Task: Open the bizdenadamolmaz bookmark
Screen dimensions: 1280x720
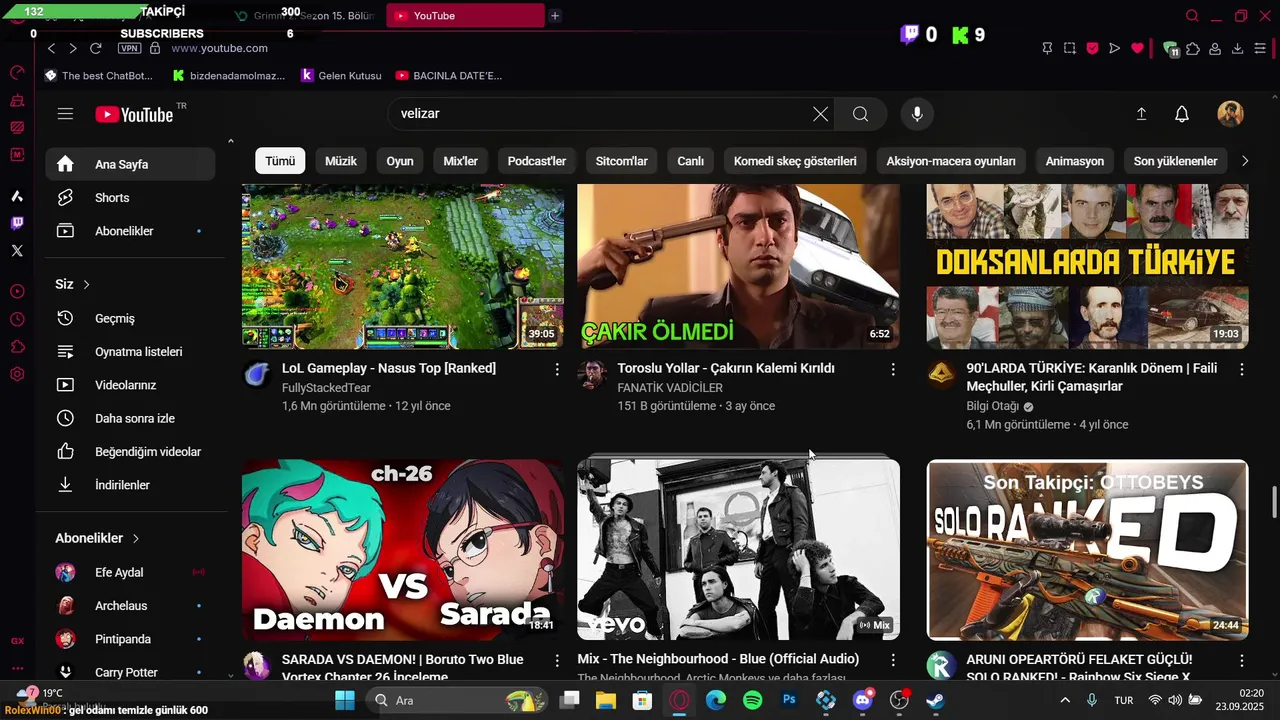Action: (x=228, y=75)
